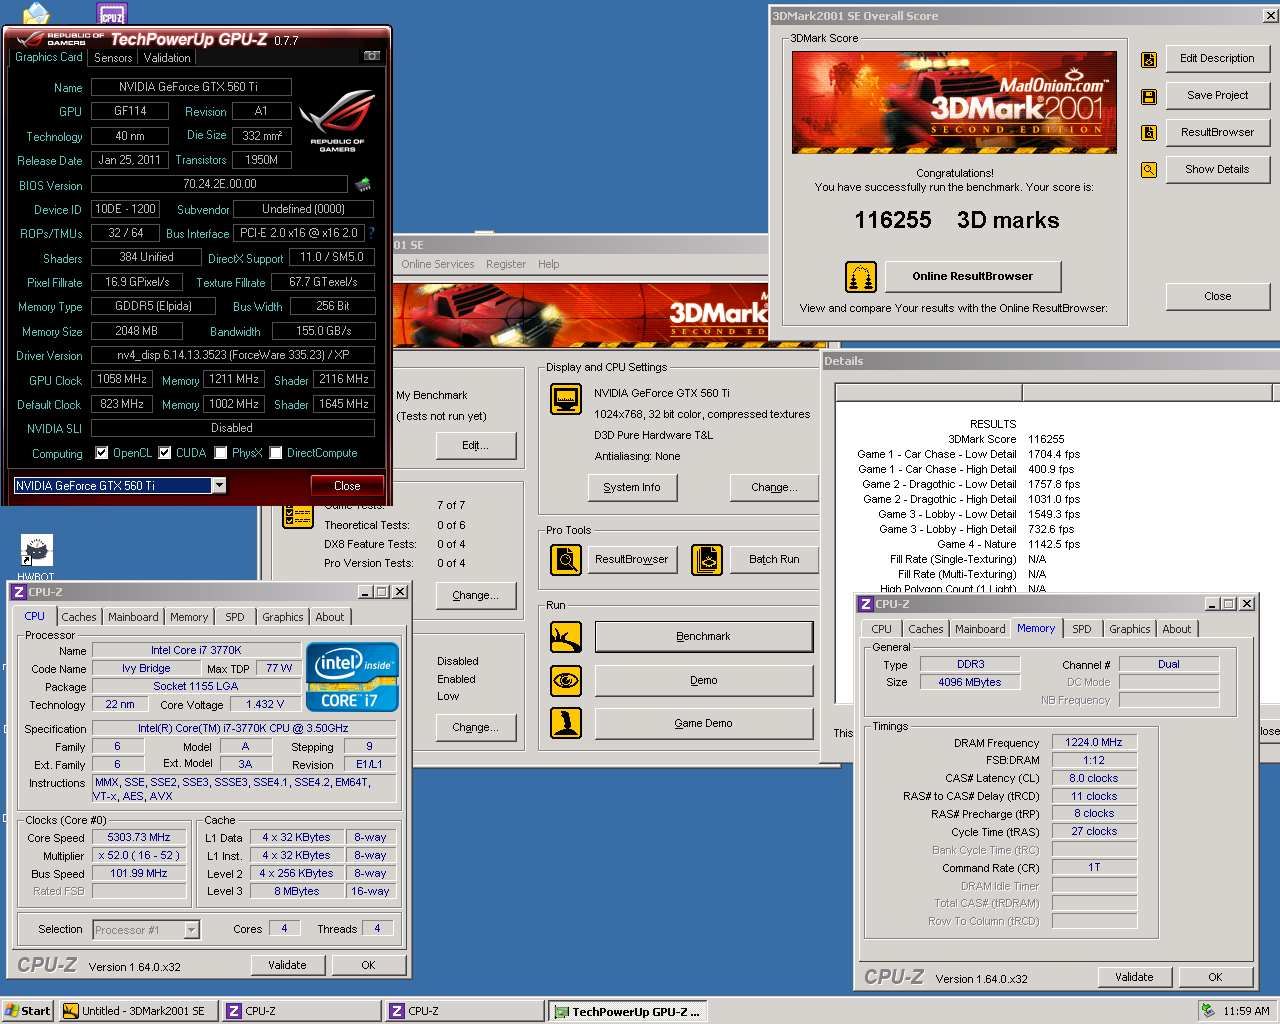Open the GPU selection dropdown in GPU-Z
Image resolution: width=1280 pixels, height=1024 pixels.
(219, 485)
